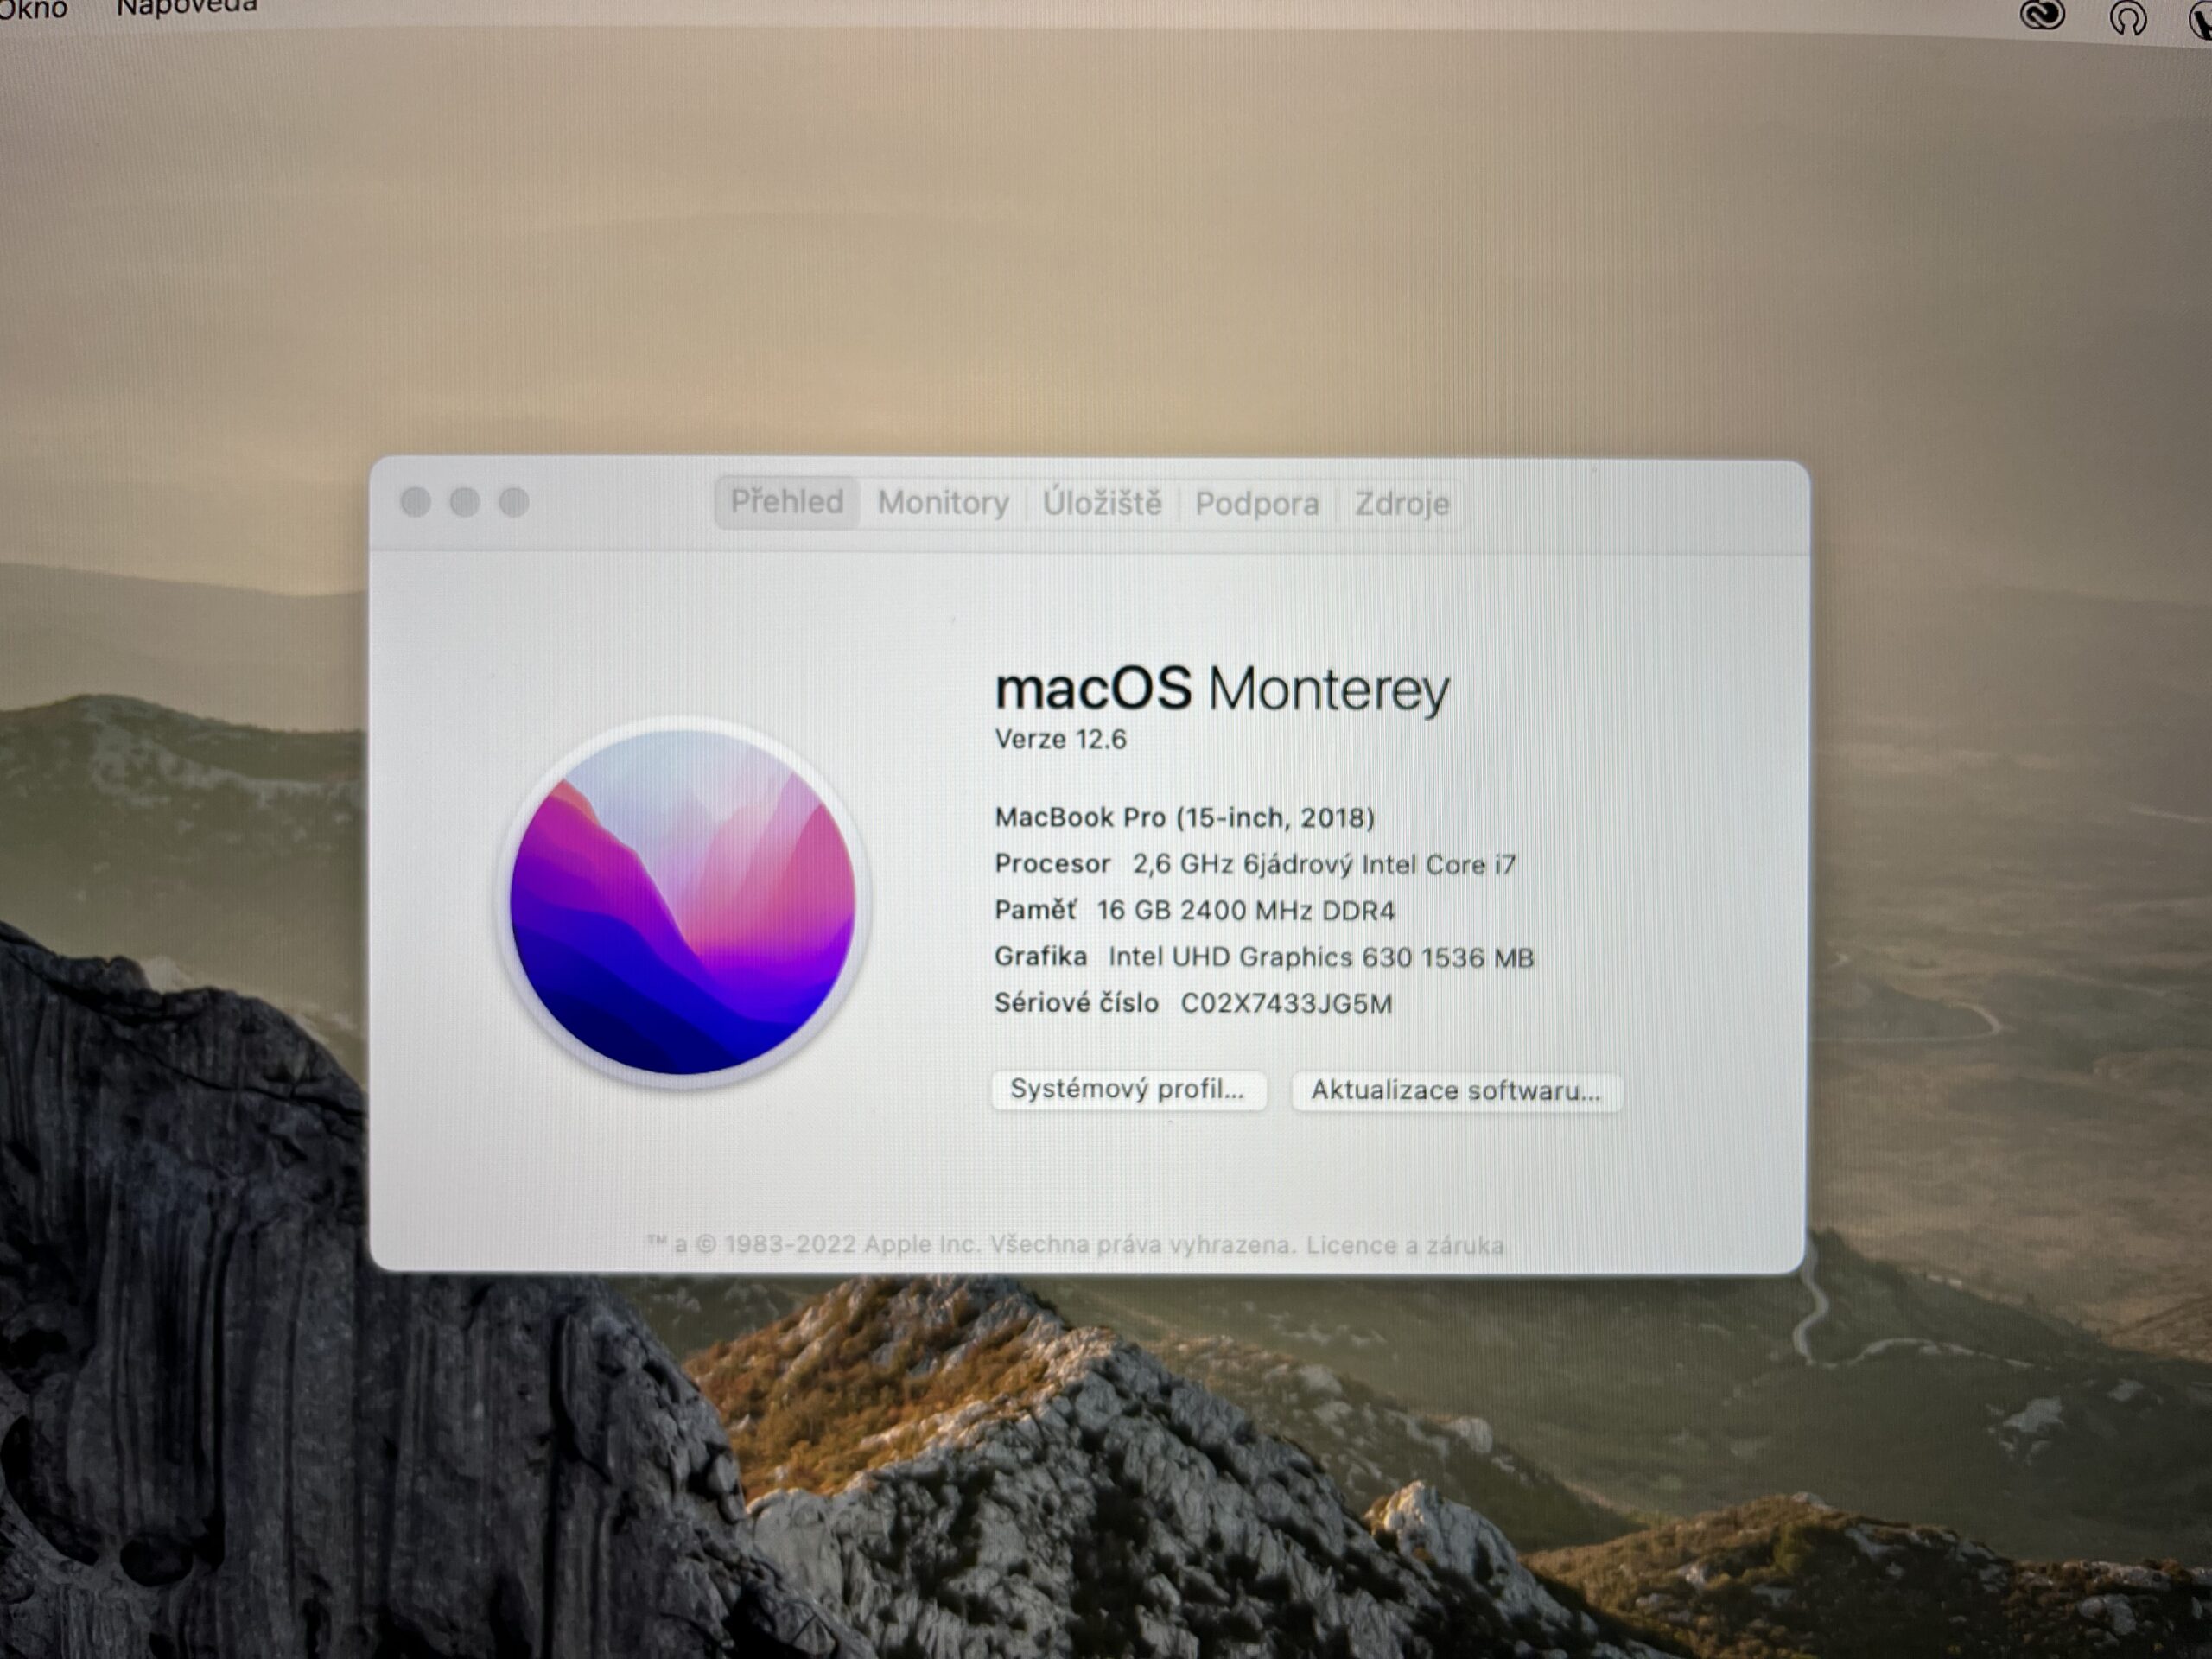The image size is (2212, 1659).
Task: Click the Aktualizace softwaru button
Action: (x=1455, y=1091)
